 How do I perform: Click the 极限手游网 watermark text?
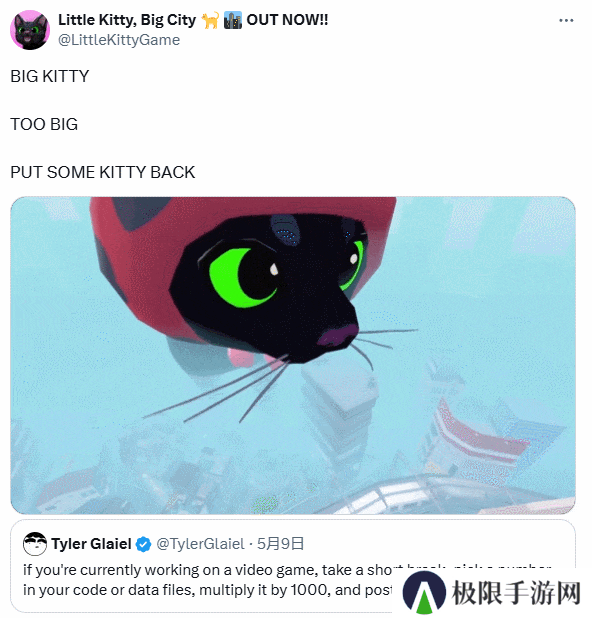[x=516, y=593]
